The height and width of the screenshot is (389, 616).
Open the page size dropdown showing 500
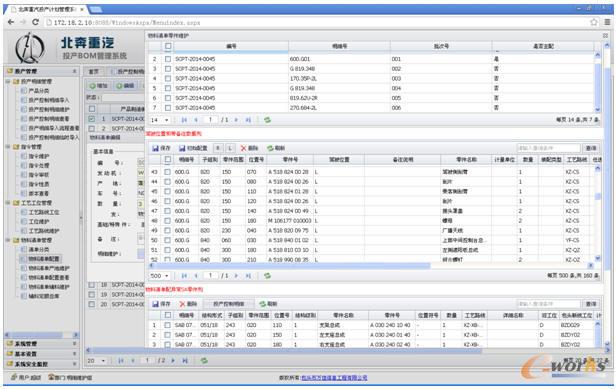point(160,276)
